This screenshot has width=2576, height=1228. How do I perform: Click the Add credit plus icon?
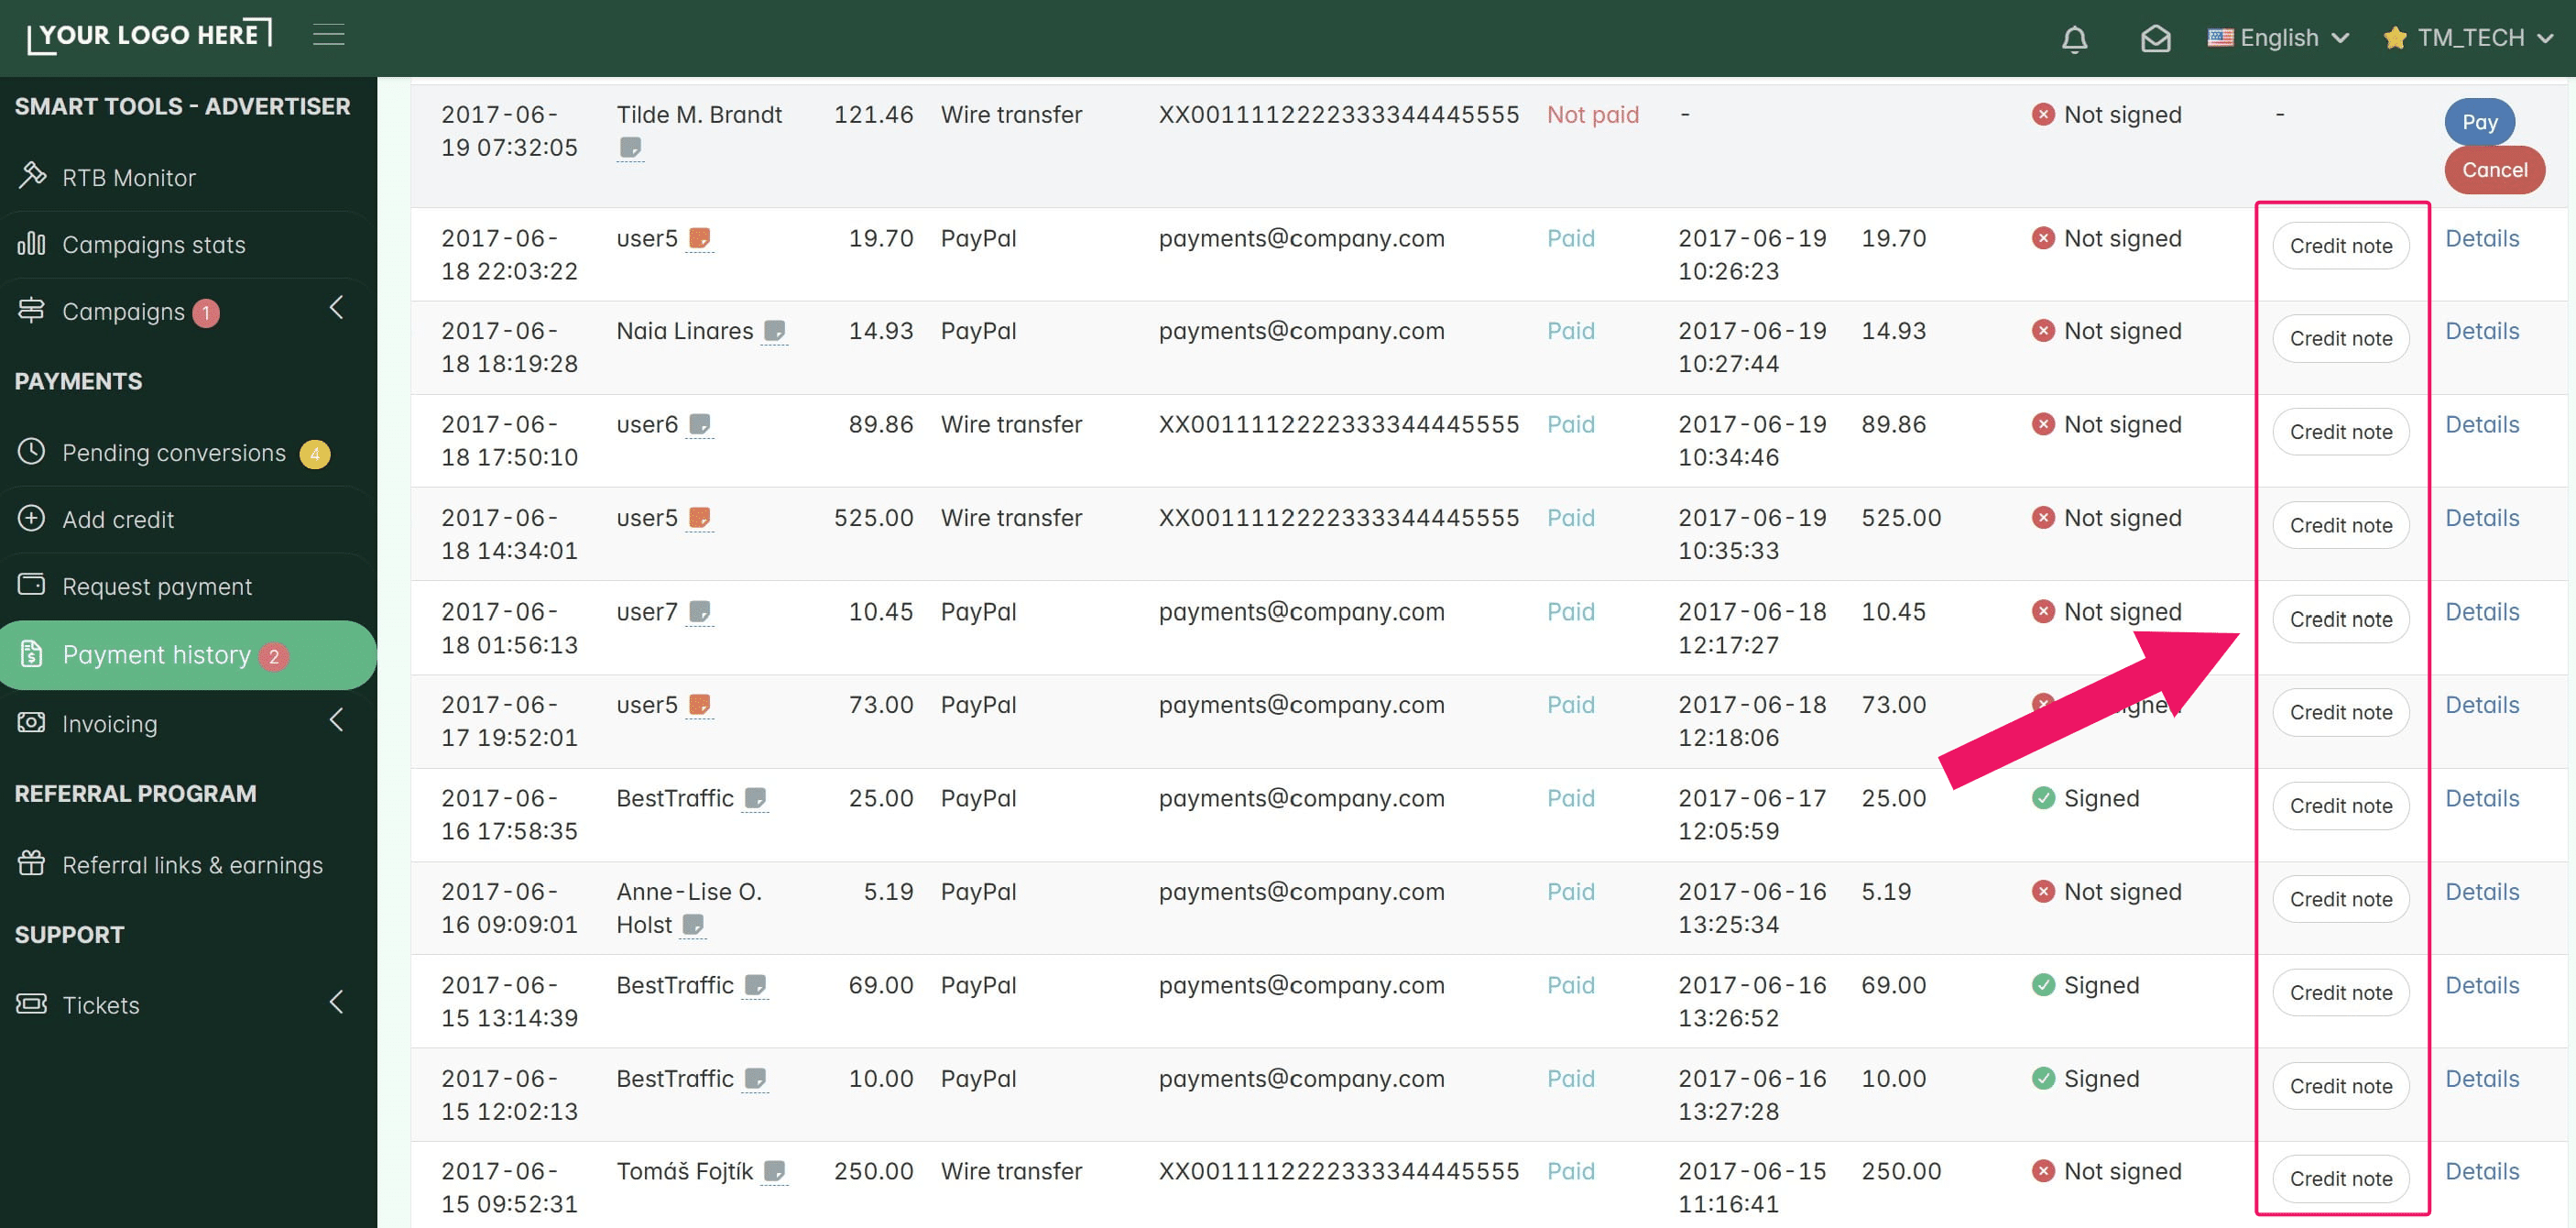pyautogui.click(x=32, y=518)
